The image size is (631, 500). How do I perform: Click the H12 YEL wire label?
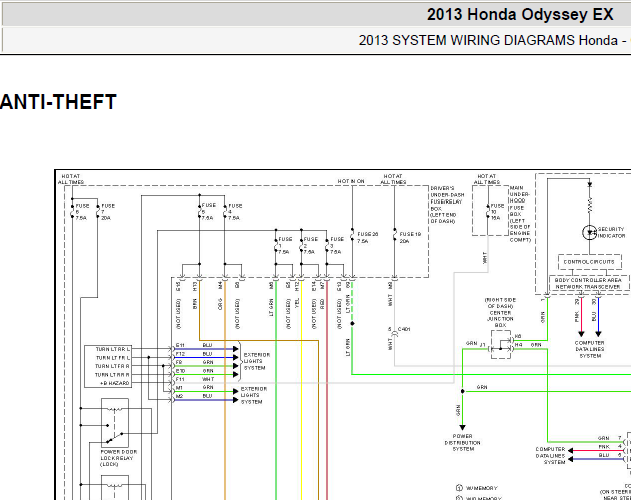[x=297, y=295]
